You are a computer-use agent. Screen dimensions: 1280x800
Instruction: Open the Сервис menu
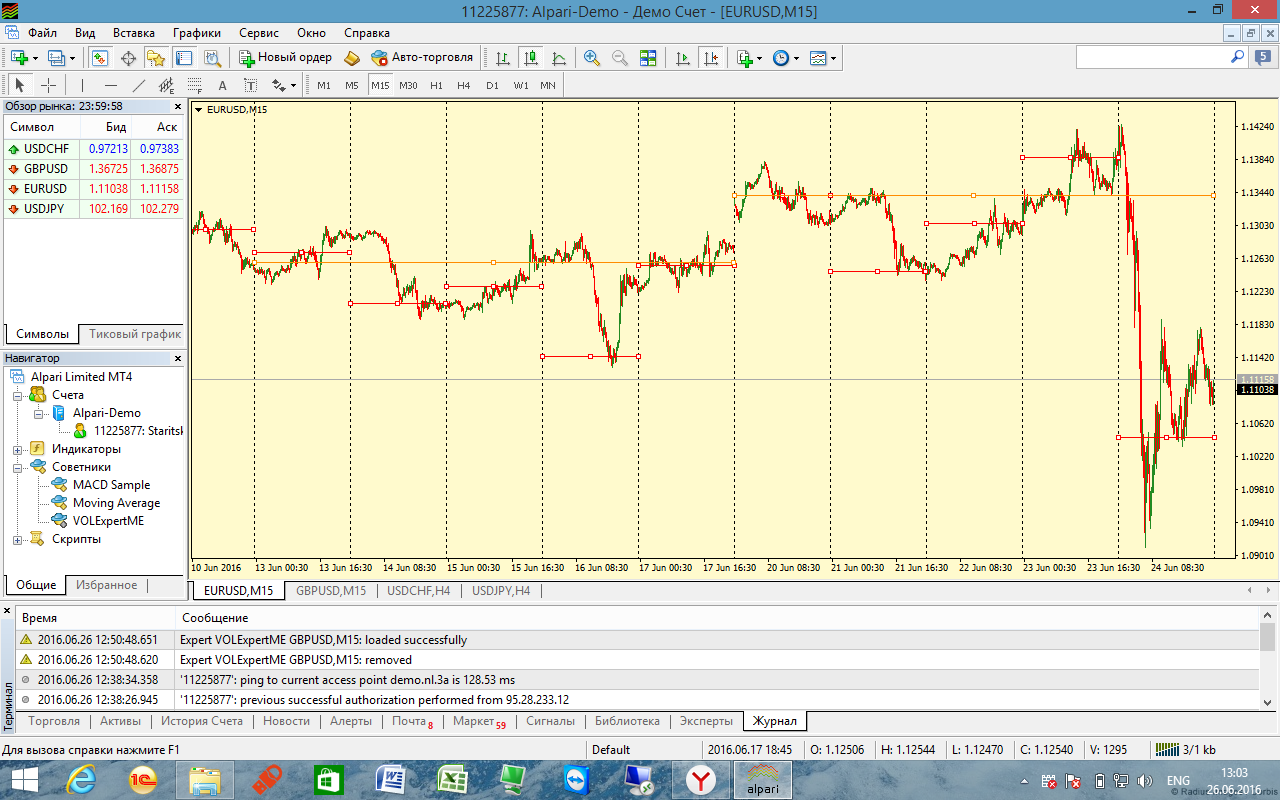tap(259, 33)
